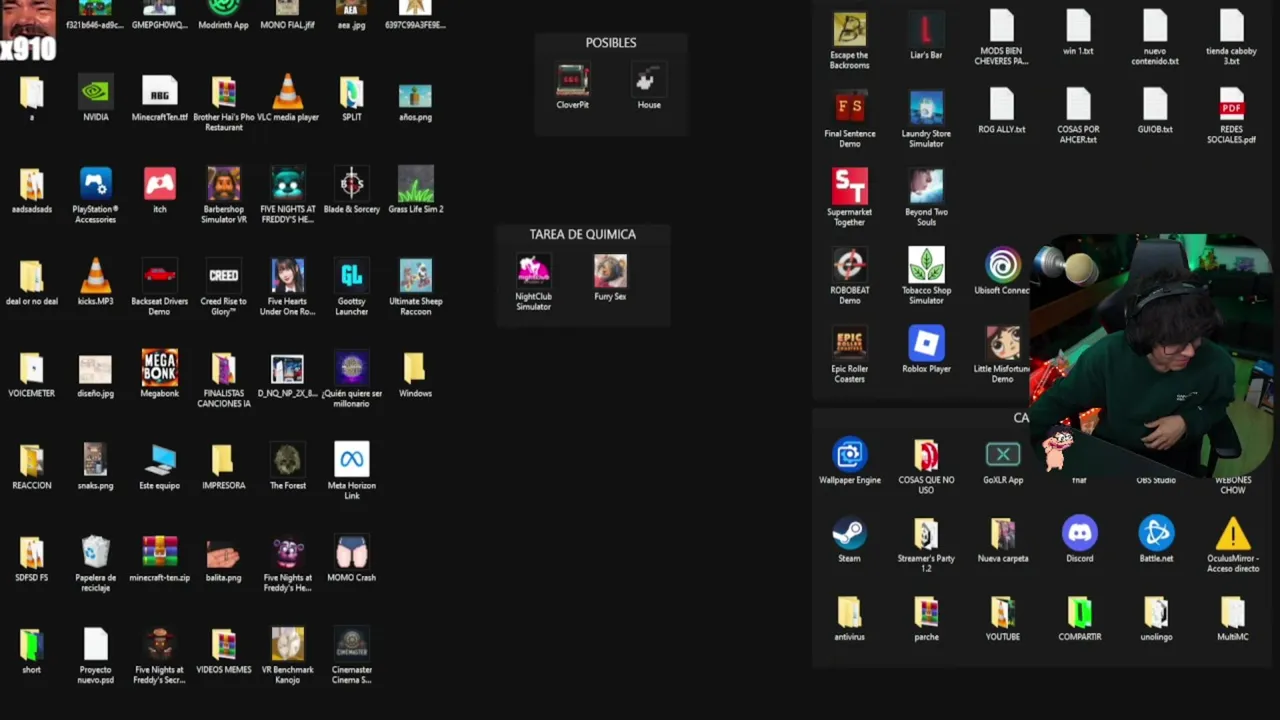This screenshot has height=720, width=1280.
Task: Open Streamer's Party 1.2 folder
Action: pos(926,532)
